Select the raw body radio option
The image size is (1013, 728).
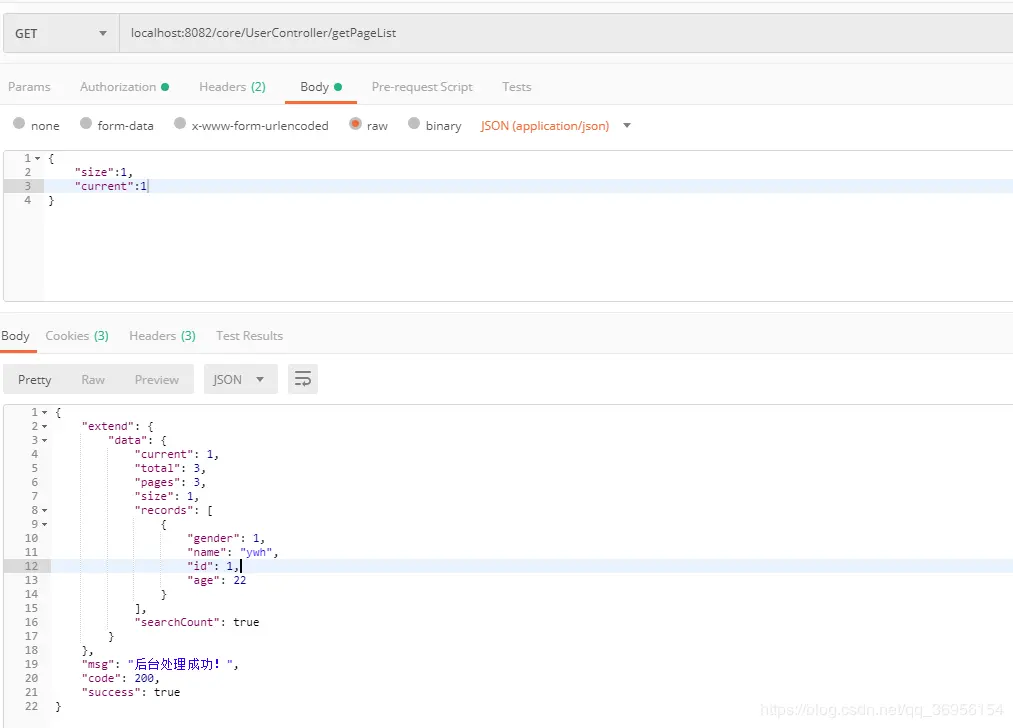[x=355, y=123]
